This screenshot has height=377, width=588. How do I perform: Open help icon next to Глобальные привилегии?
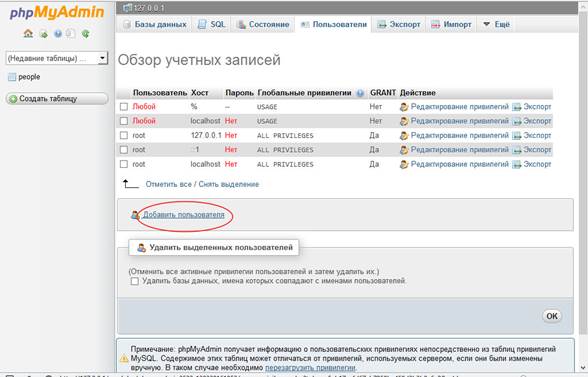(360, 93)
